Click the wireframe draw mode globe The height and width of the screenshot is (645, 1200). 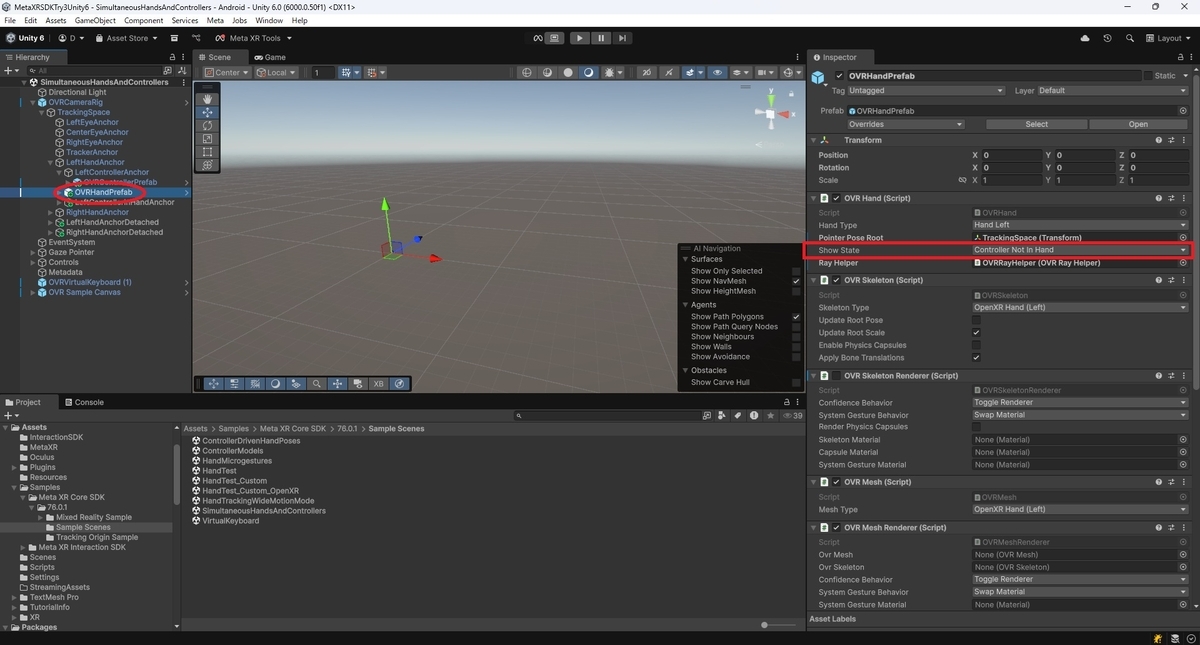pos(527,73)
